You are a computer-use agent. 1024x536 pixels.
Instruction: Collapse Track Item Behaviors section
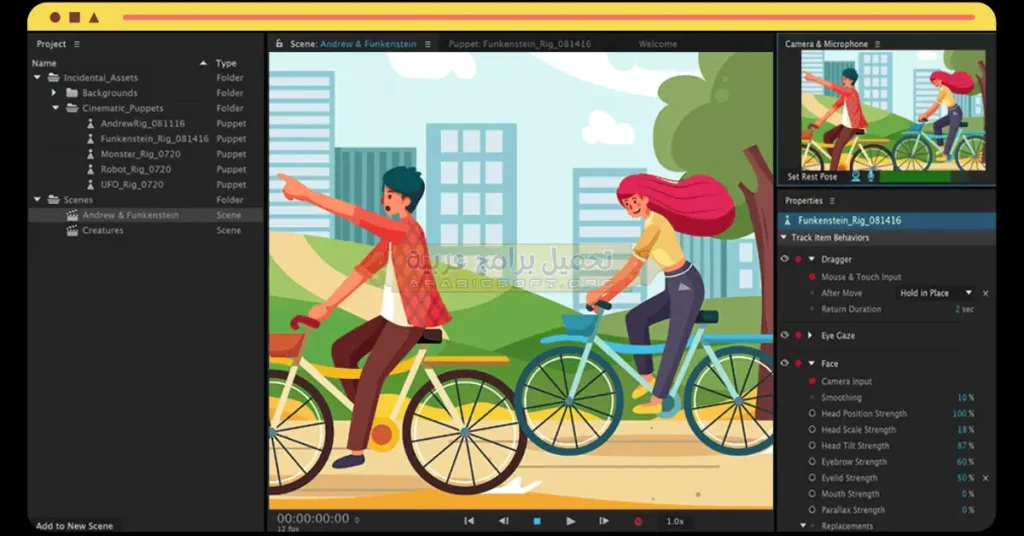784,238
